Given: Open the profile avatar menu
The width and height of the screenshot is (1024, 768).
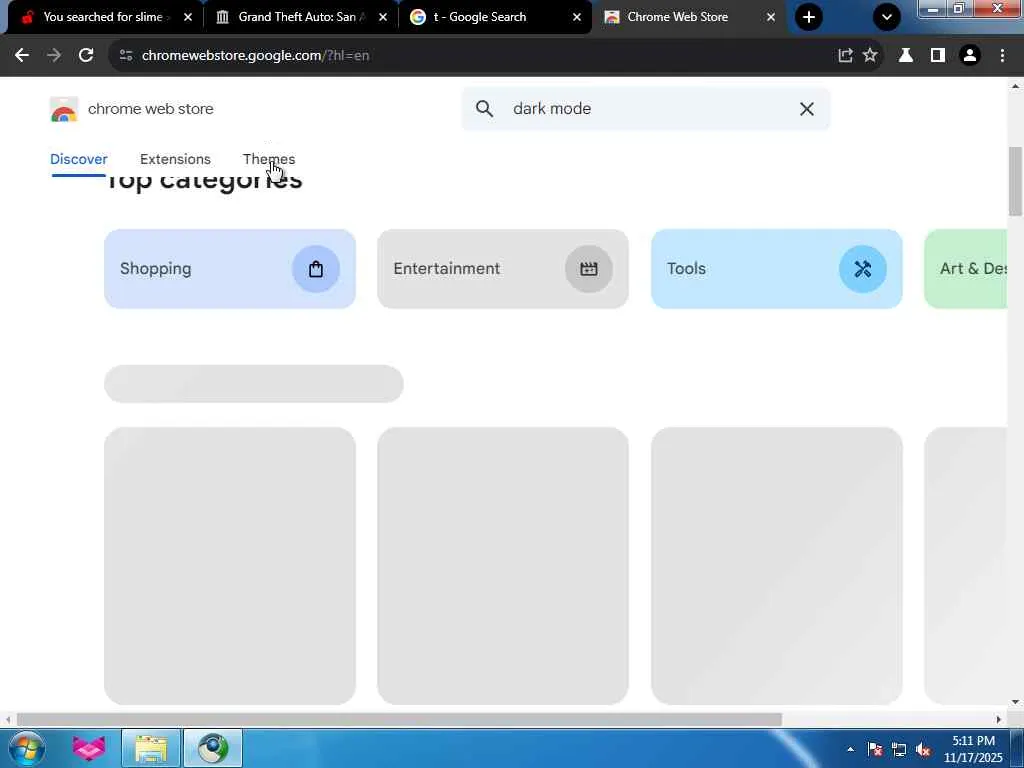Looking at the screenshot, I should pyautogui.click(x=970, y=56).
